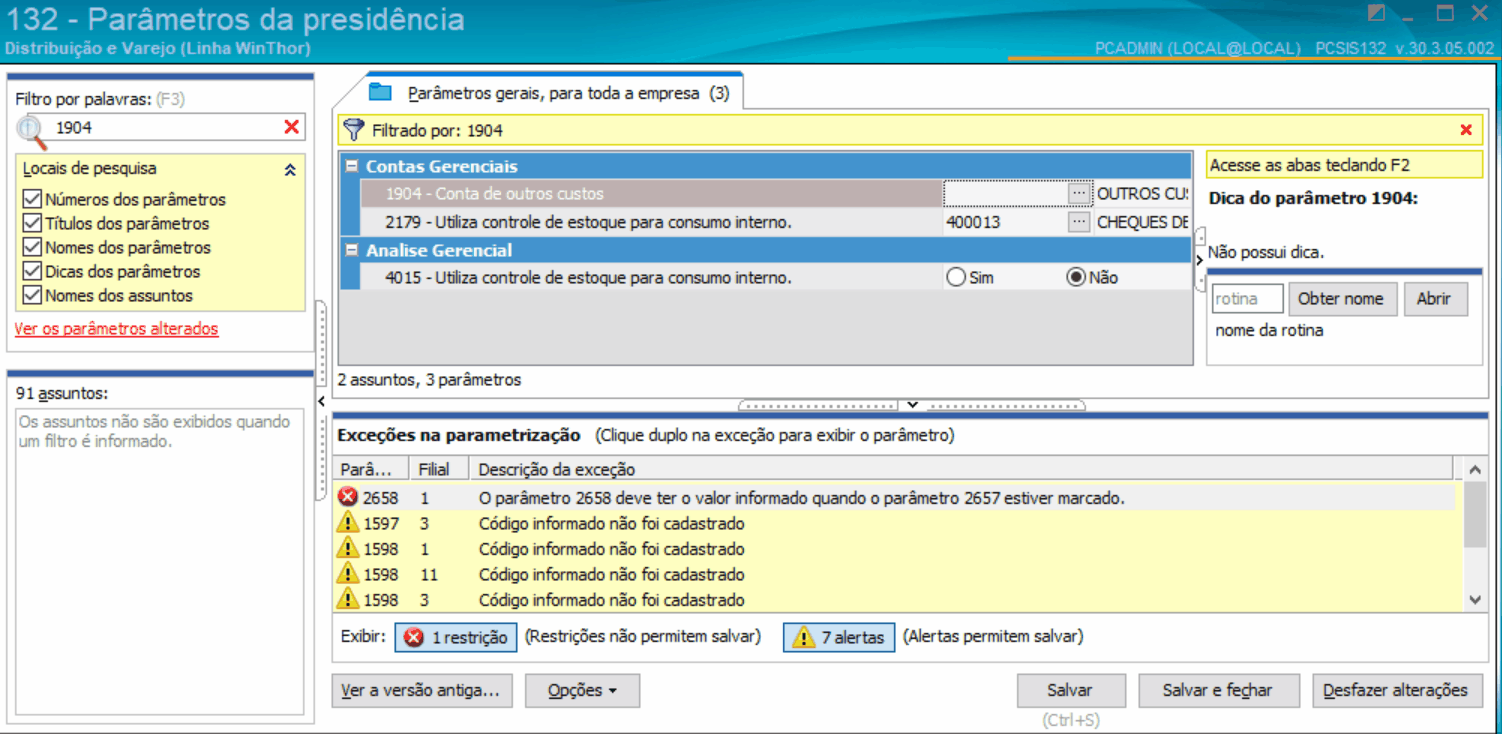Click the exceptions list scrollbar thumb
Screen dimensions: 1502x734
[1475, 515]
